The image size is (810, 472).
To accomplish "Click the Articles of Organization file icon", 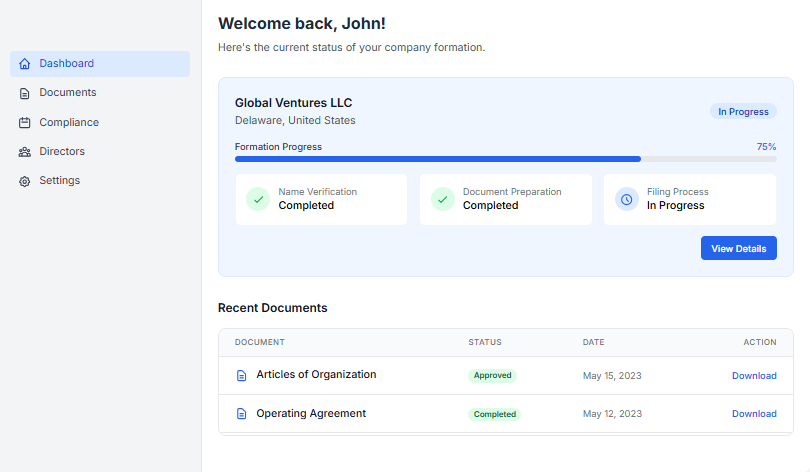I will pyautogui.click(x=241, y=376).
